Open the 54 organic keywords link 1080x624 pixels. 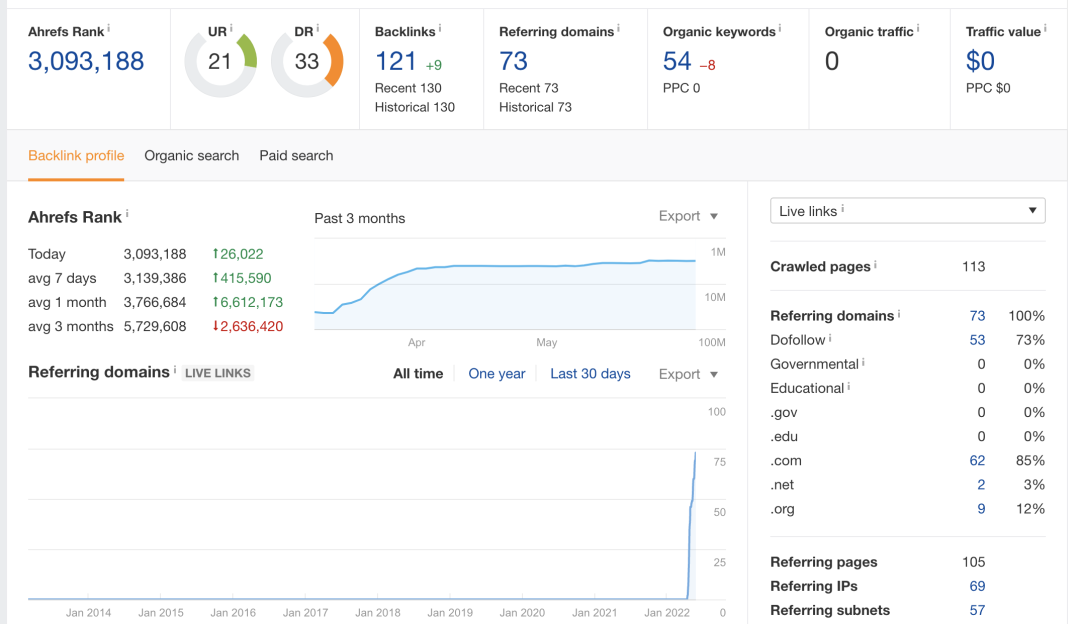(677, 62)
